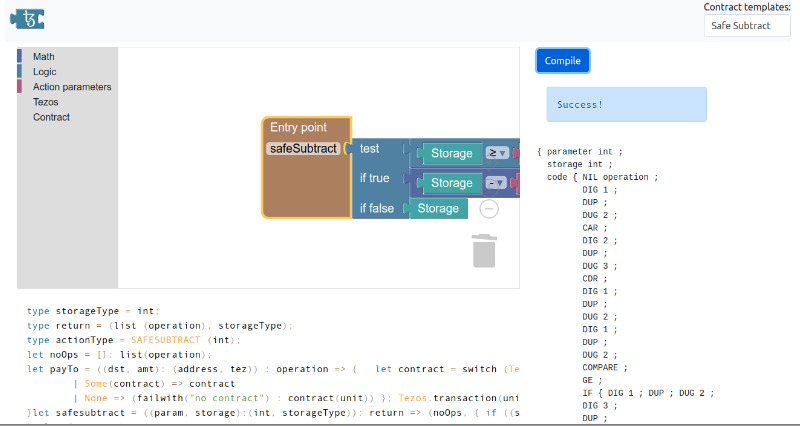800x426 pixels.
Task: Open the Contract block category
Action: coord(51,117)
